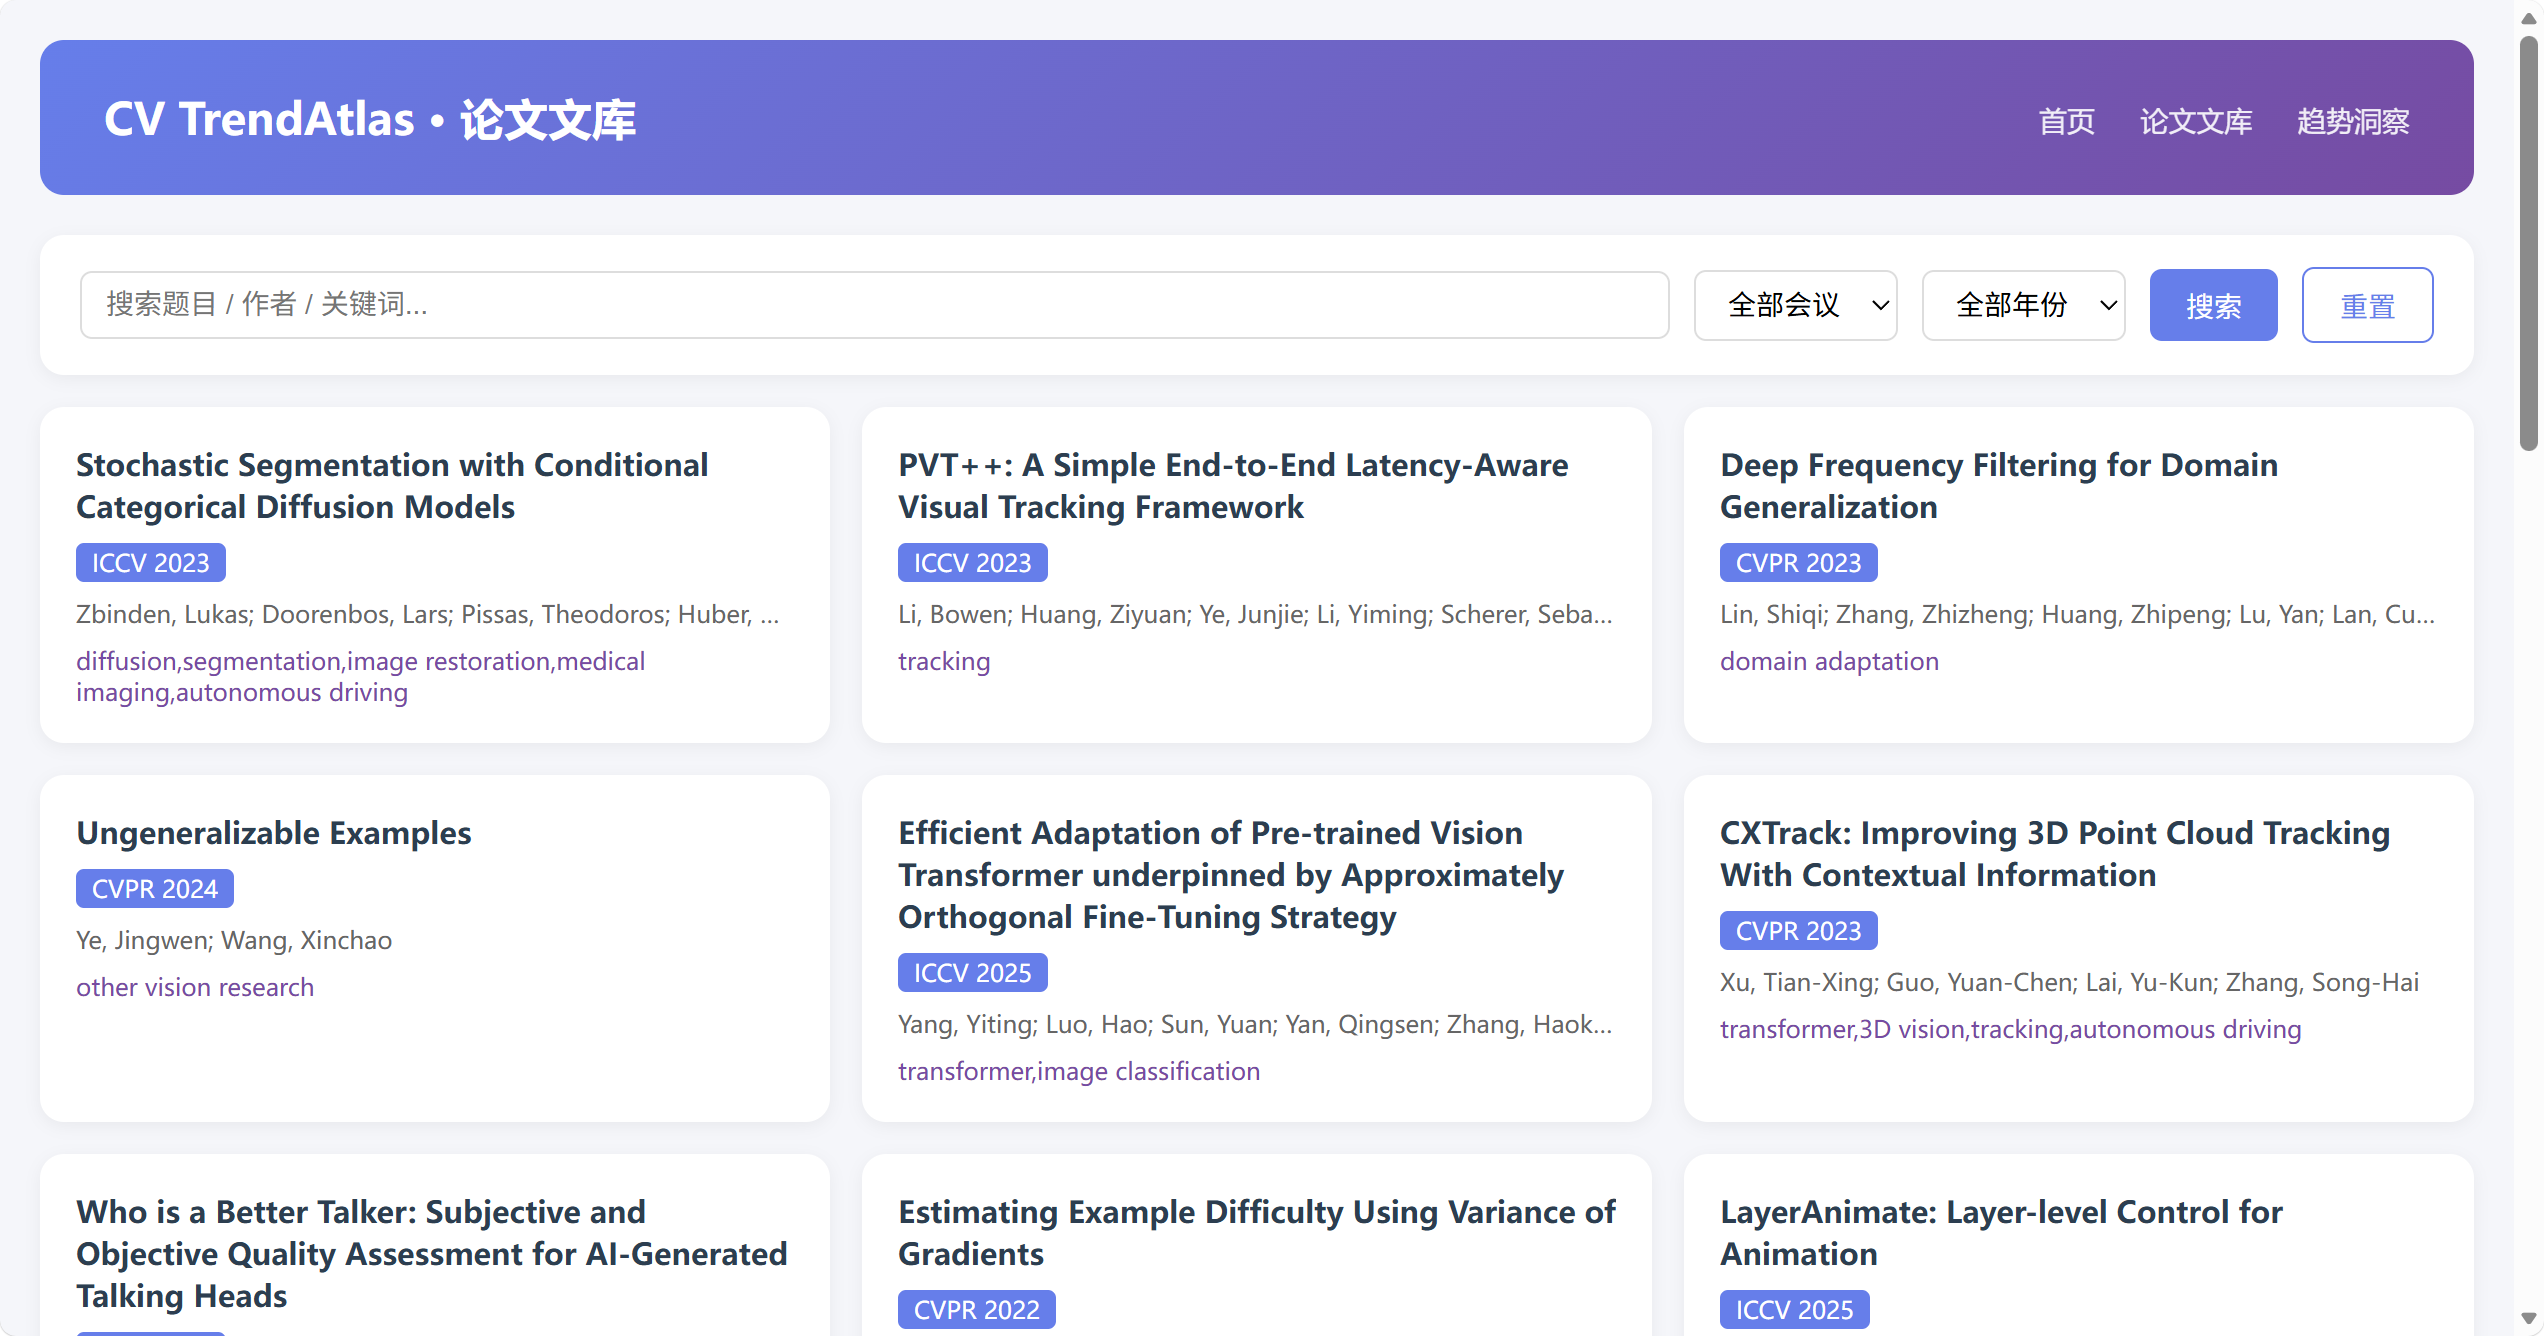The width and height of the screenshot is (2544, 1336).
Task: Click authors line starting 'Xu, Tian-Xing'
Action: (x=2069, y=982)
